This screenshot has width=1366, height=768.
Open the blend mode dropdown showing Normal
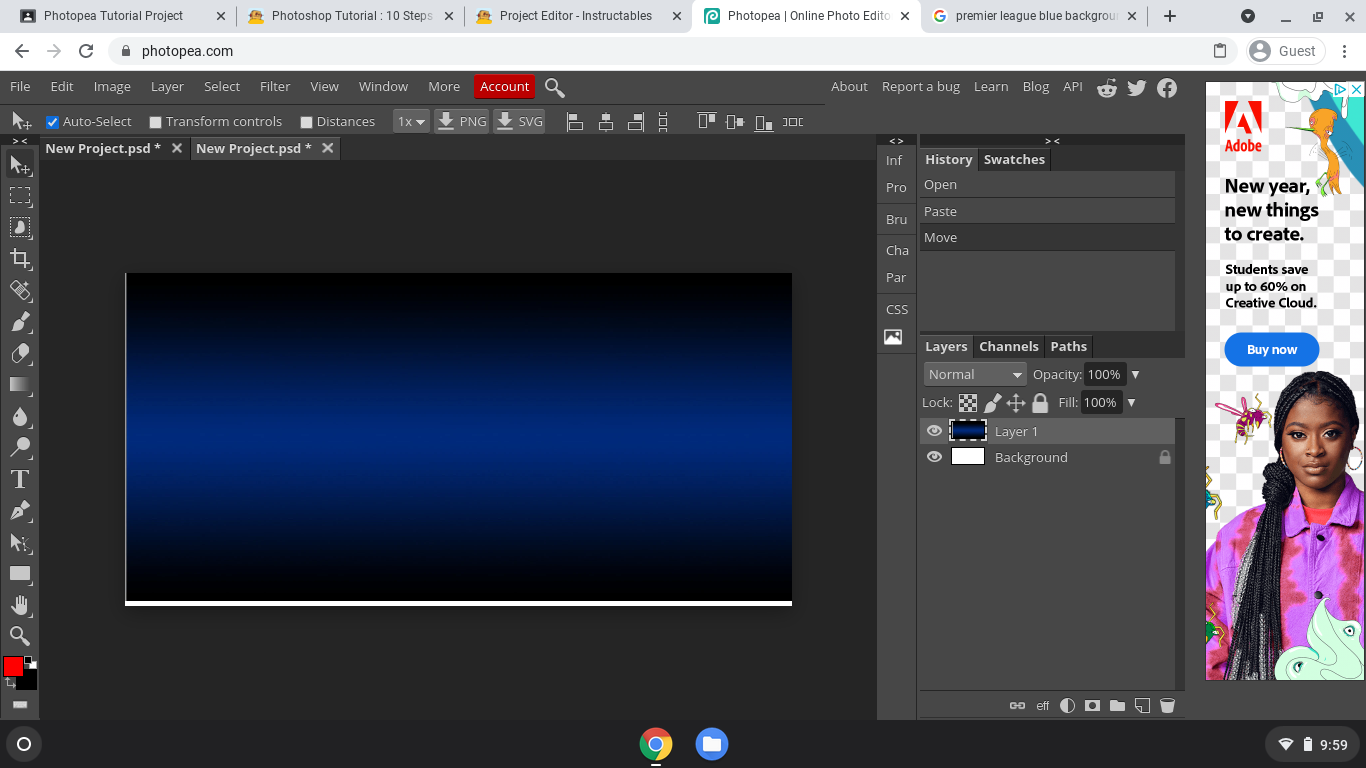tap(973, 373)
